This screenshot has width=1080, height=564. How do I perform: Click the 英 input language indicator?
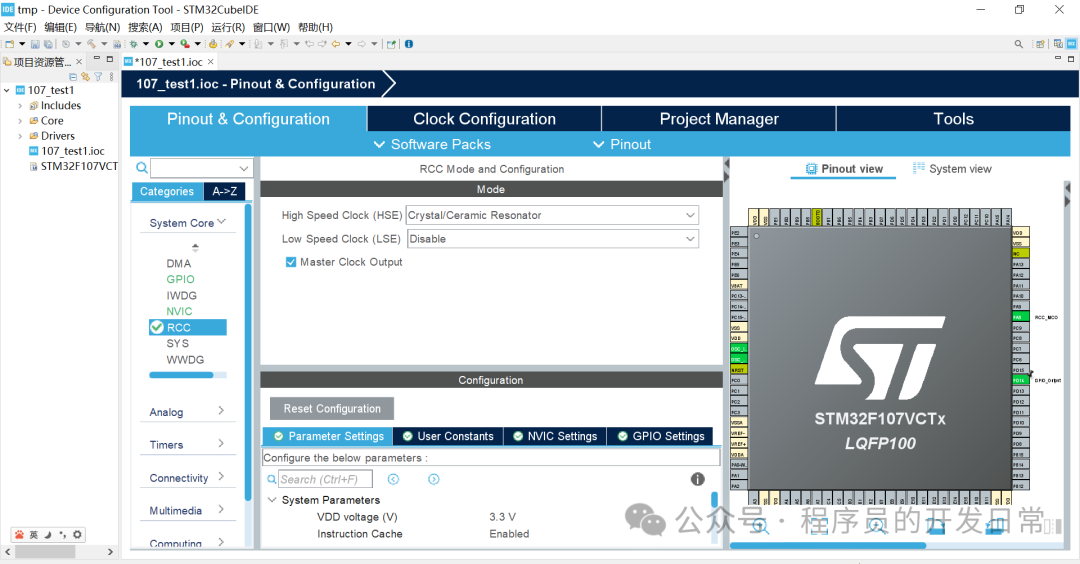(x=34, y=534)
